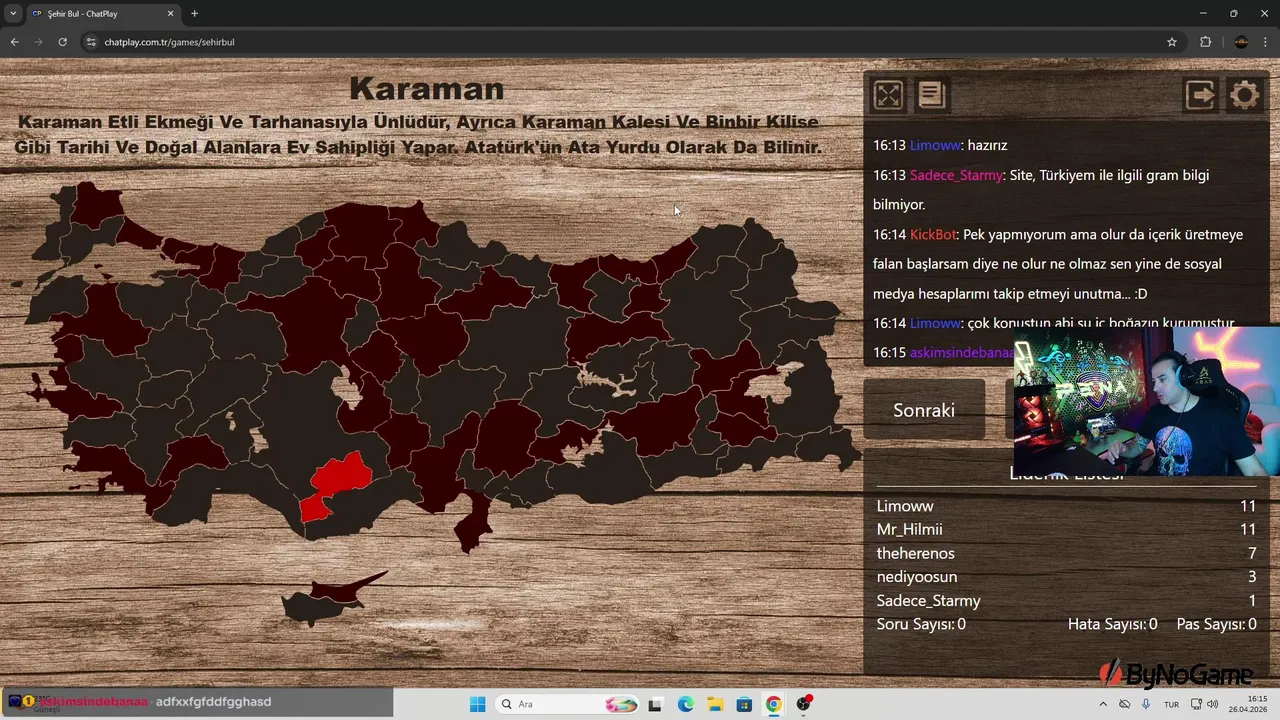1280x720 pixels.
Task: Open a new browser tab
Action: tap(194, 14)
